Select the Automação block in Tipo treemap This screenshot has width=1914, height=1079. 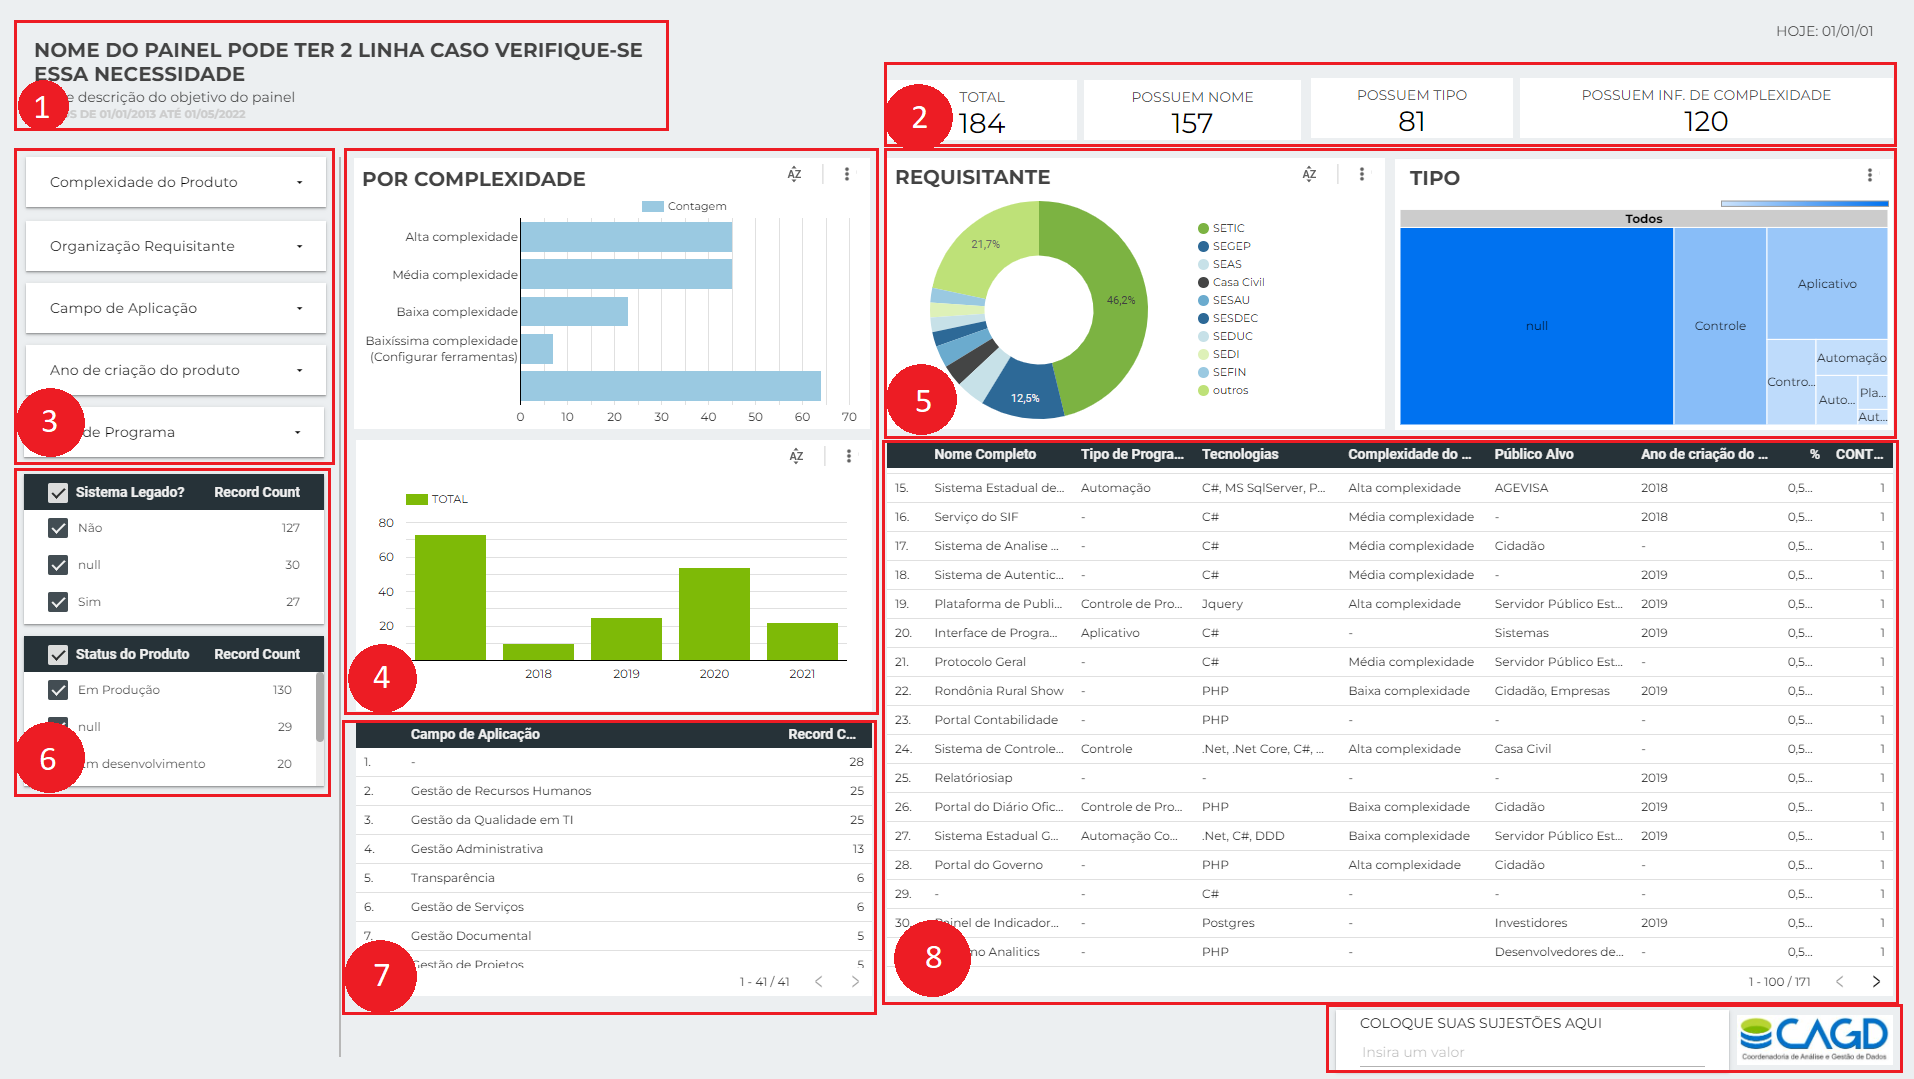point(1851,357)
